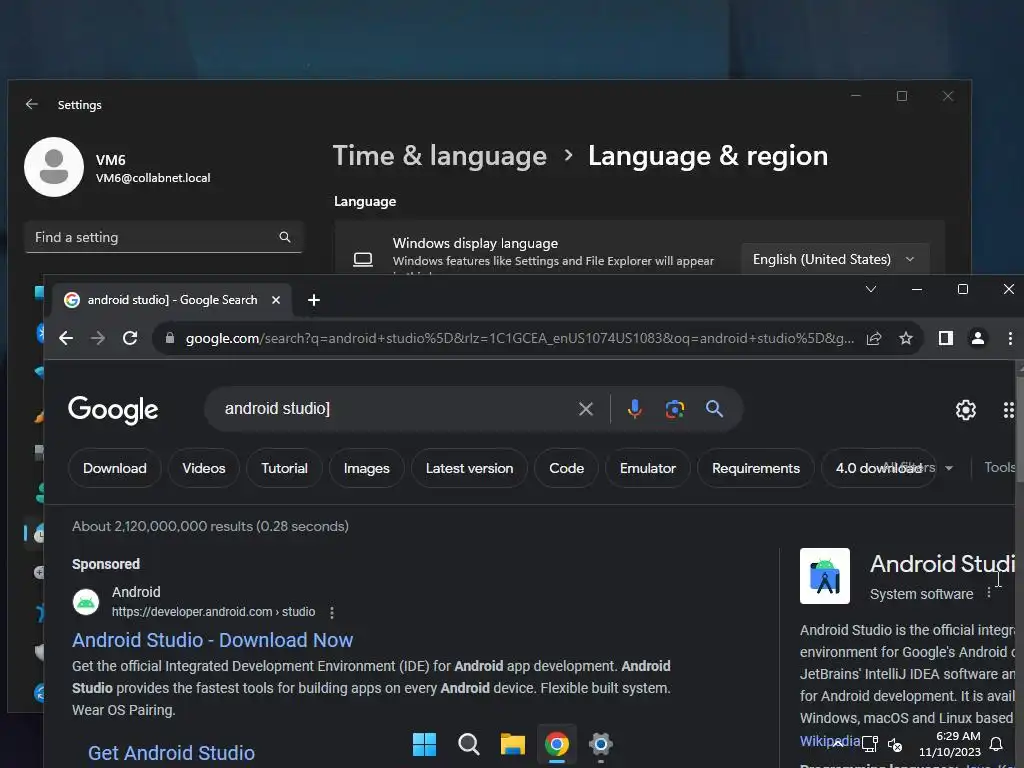Go back in Settings window
Screen dimensions: 1024x768
coord(31,104)
